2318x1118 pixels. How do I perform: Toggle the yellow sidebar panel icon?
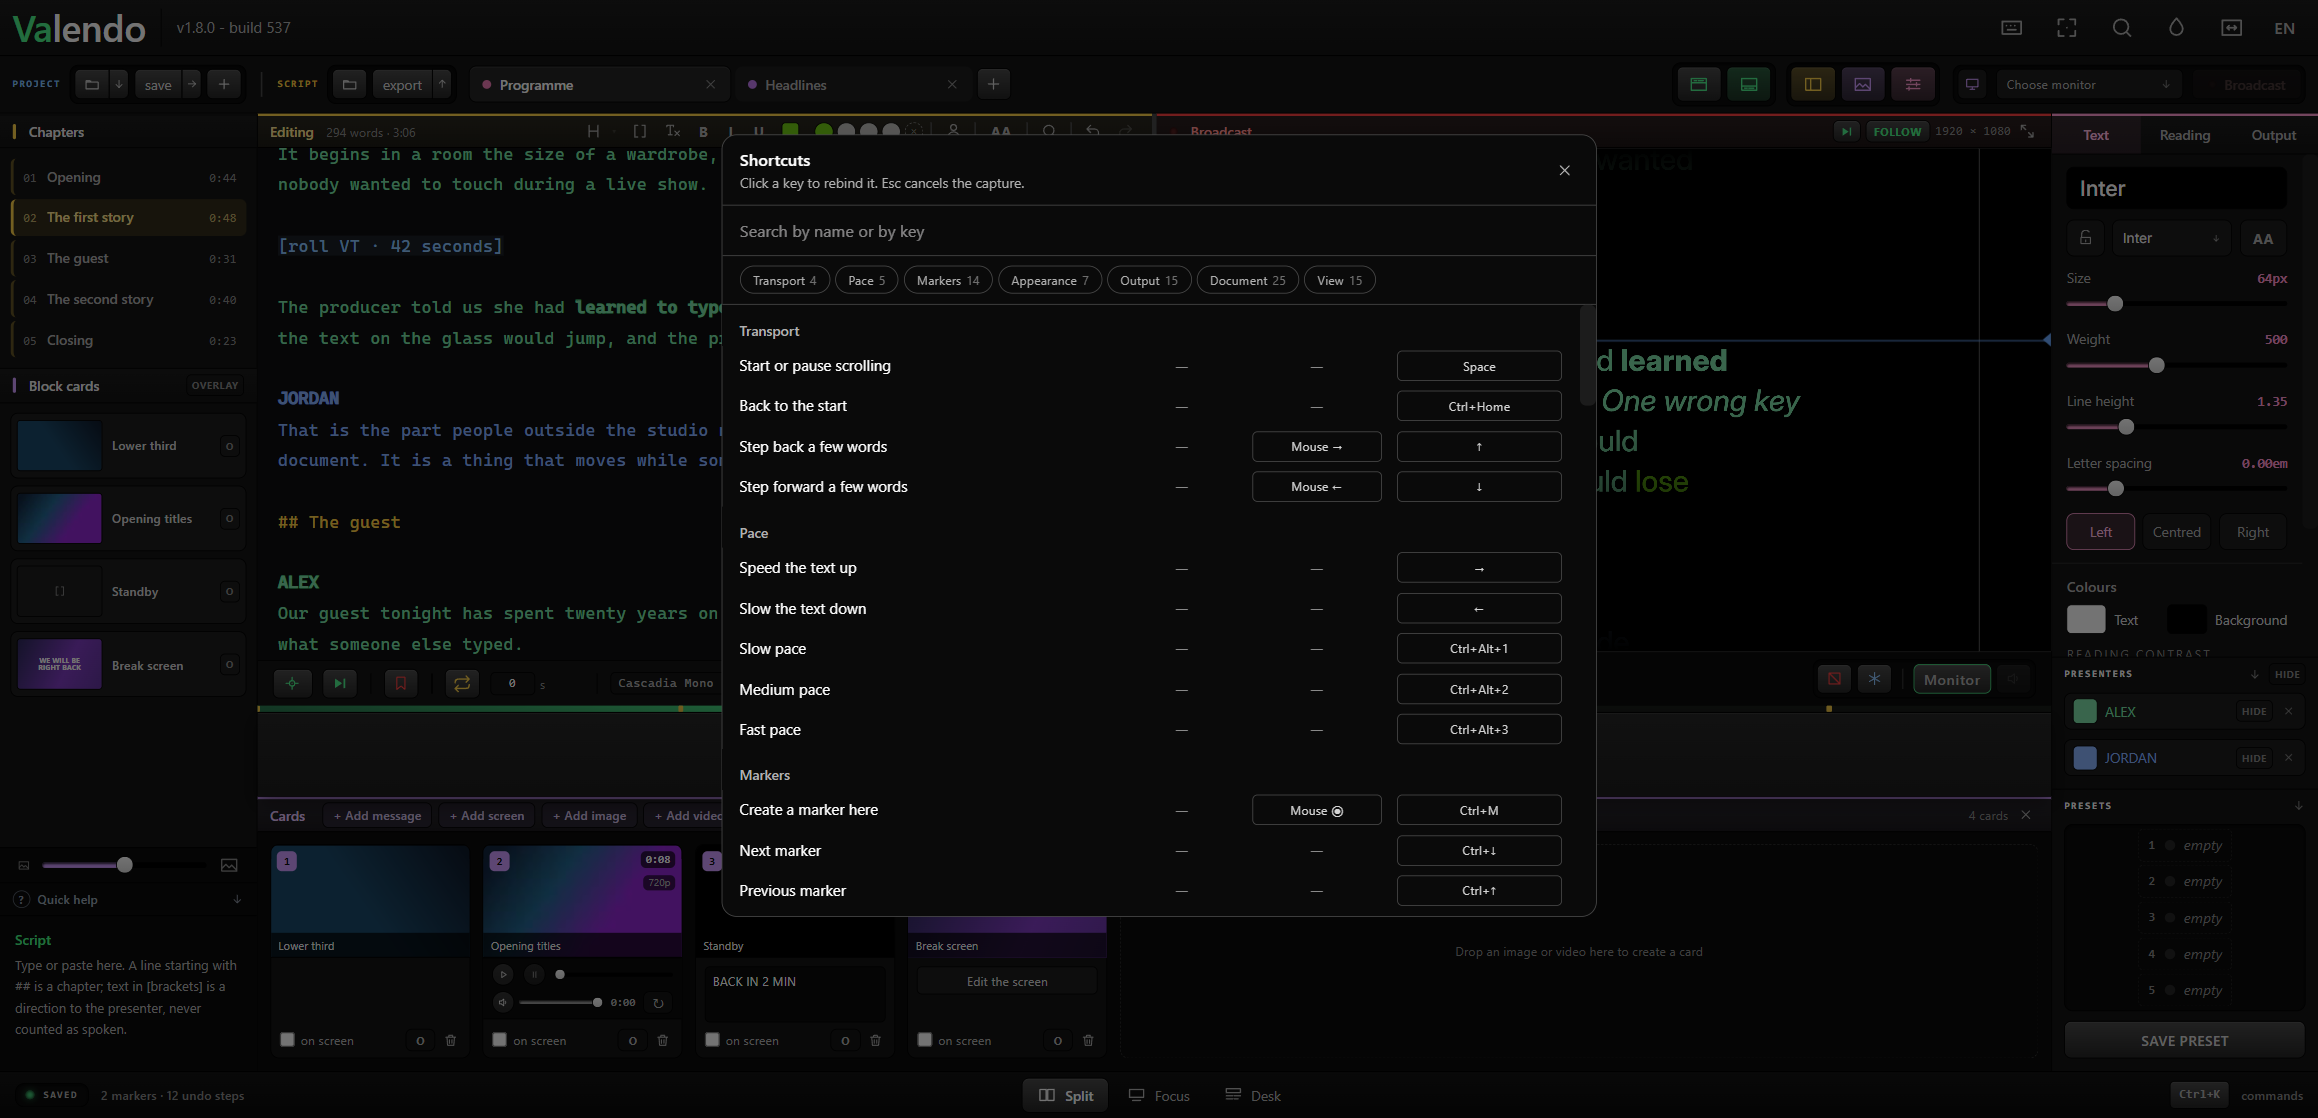[x=1813, y=84]
